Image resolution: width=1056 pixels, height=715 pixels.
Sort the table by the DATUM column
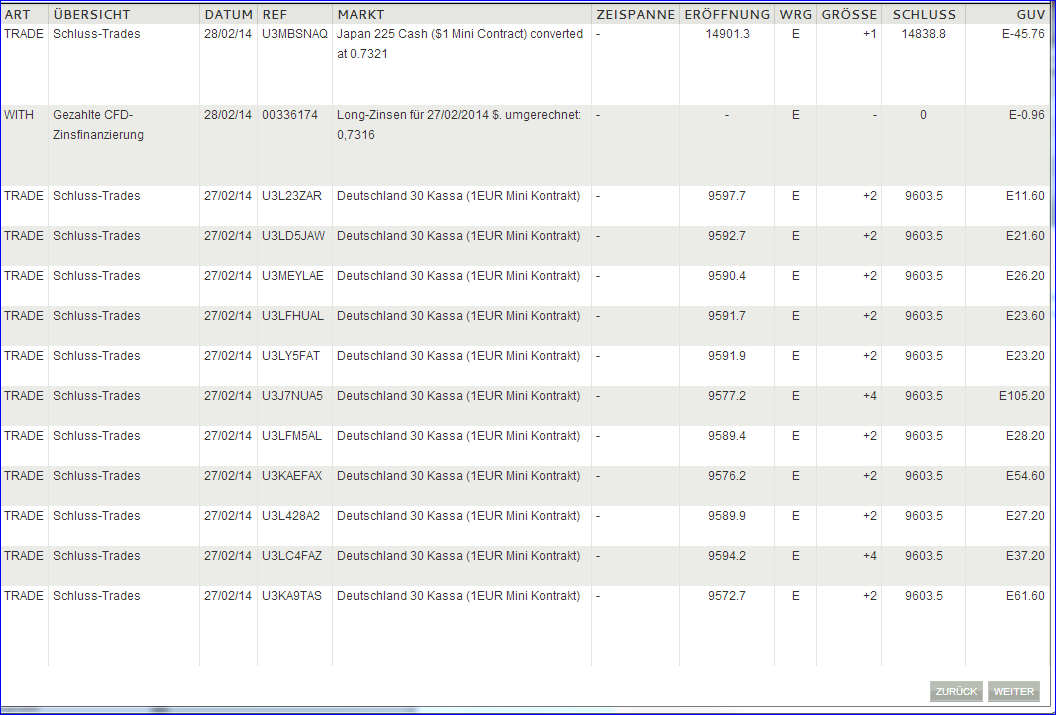click(228, 14)
